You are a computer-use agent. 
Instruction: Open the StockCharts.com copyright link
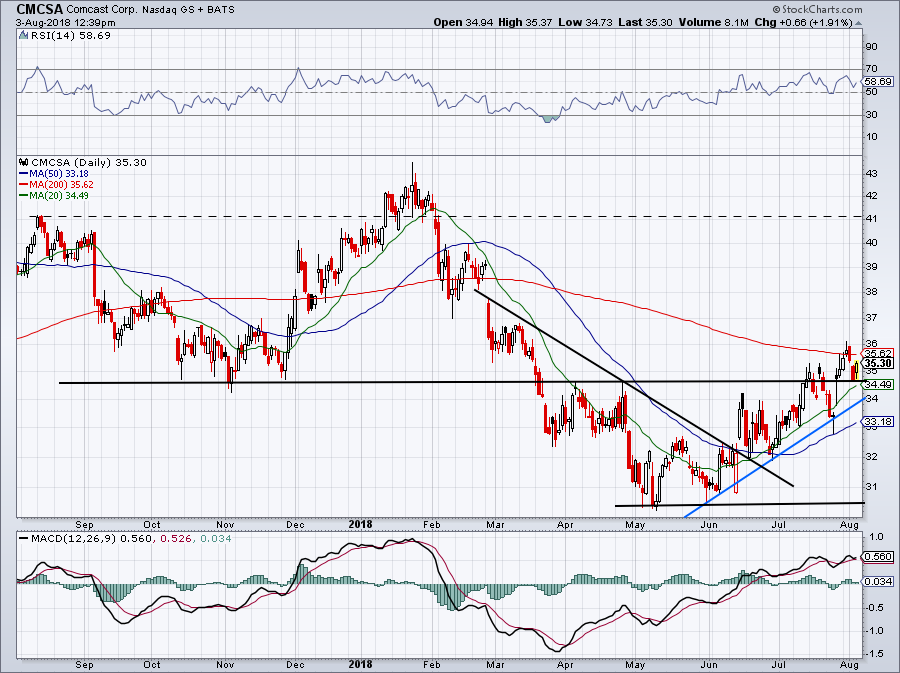pos(817,9)
